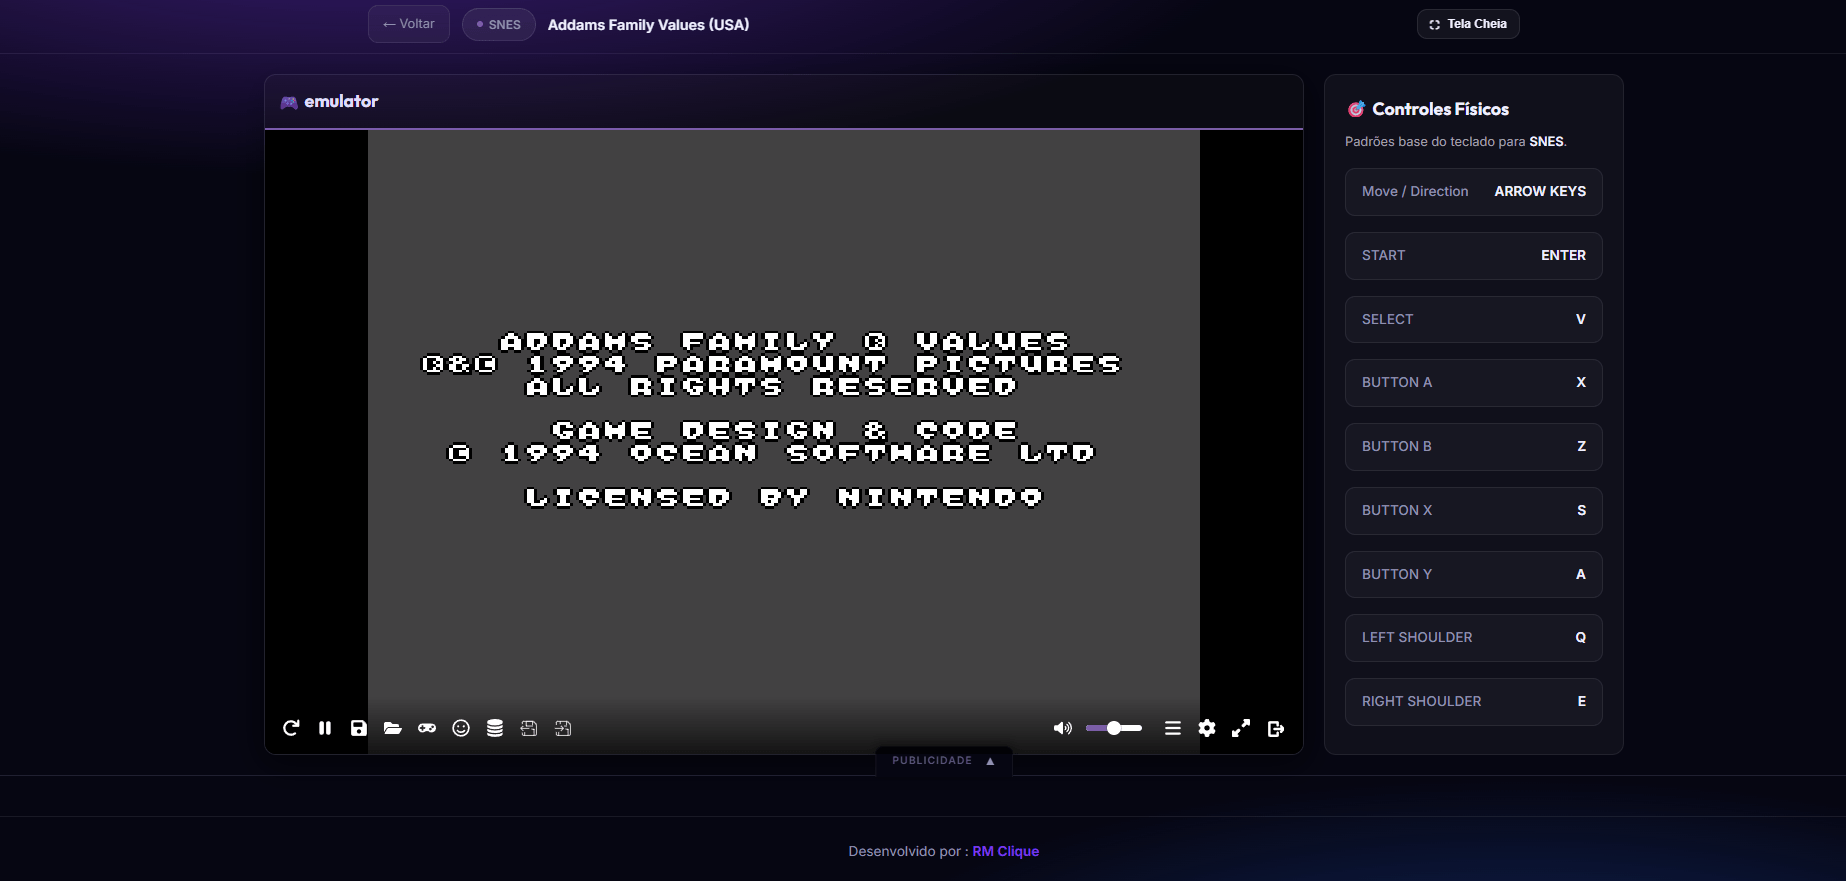Open the cache manager database icon
The image size is (1846, 881).
[495, 728]
